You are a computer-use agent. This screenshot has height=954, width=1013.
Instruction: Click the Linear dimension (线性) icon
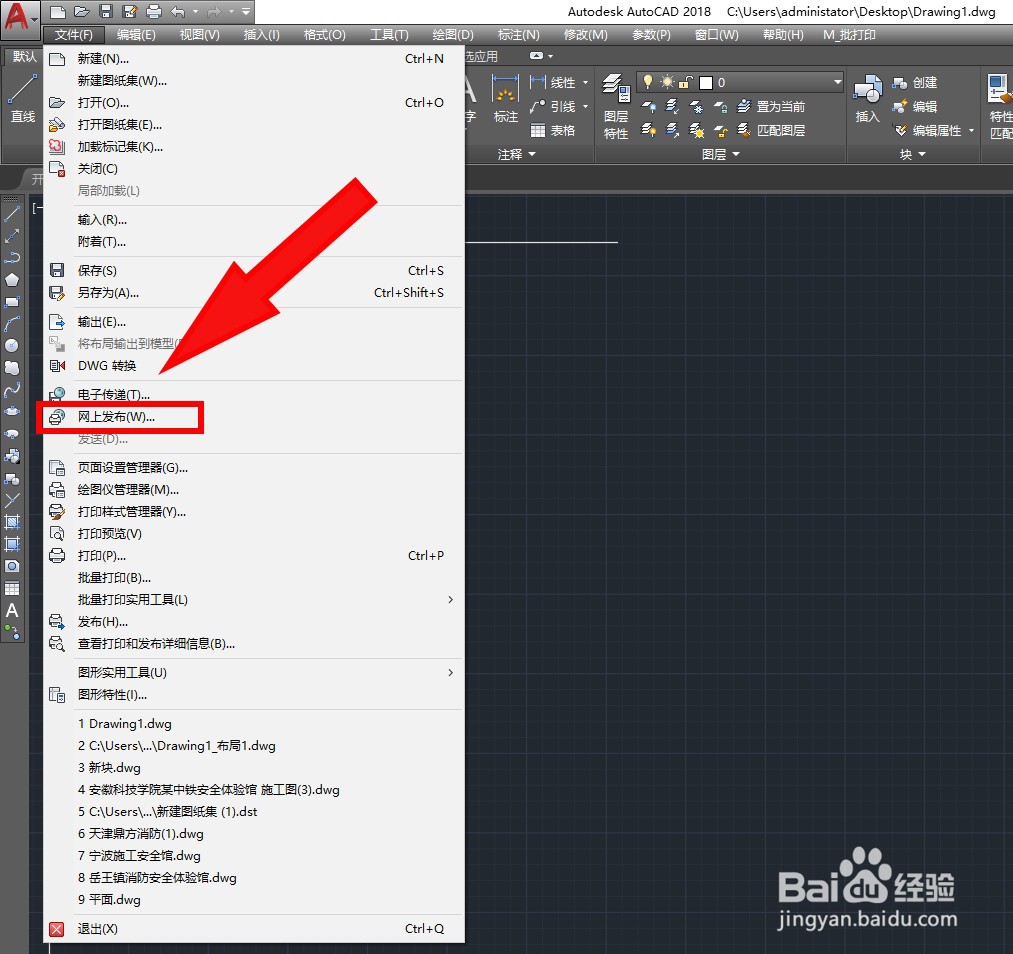[552, 83]
